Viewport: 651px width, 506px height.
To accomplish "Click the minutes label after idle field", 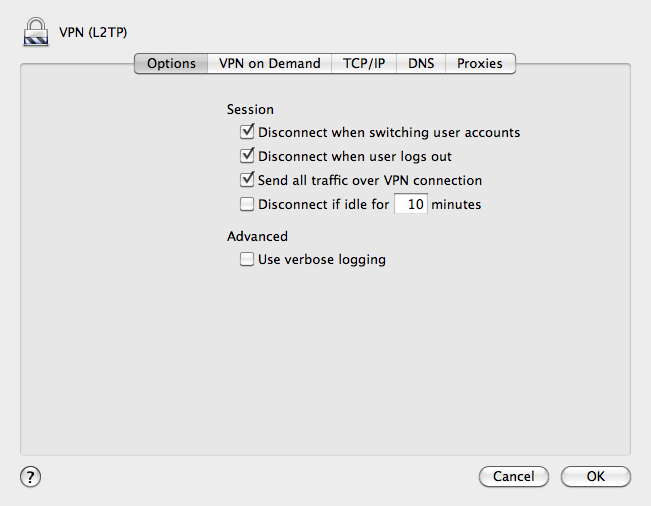I will pos(456,204).
